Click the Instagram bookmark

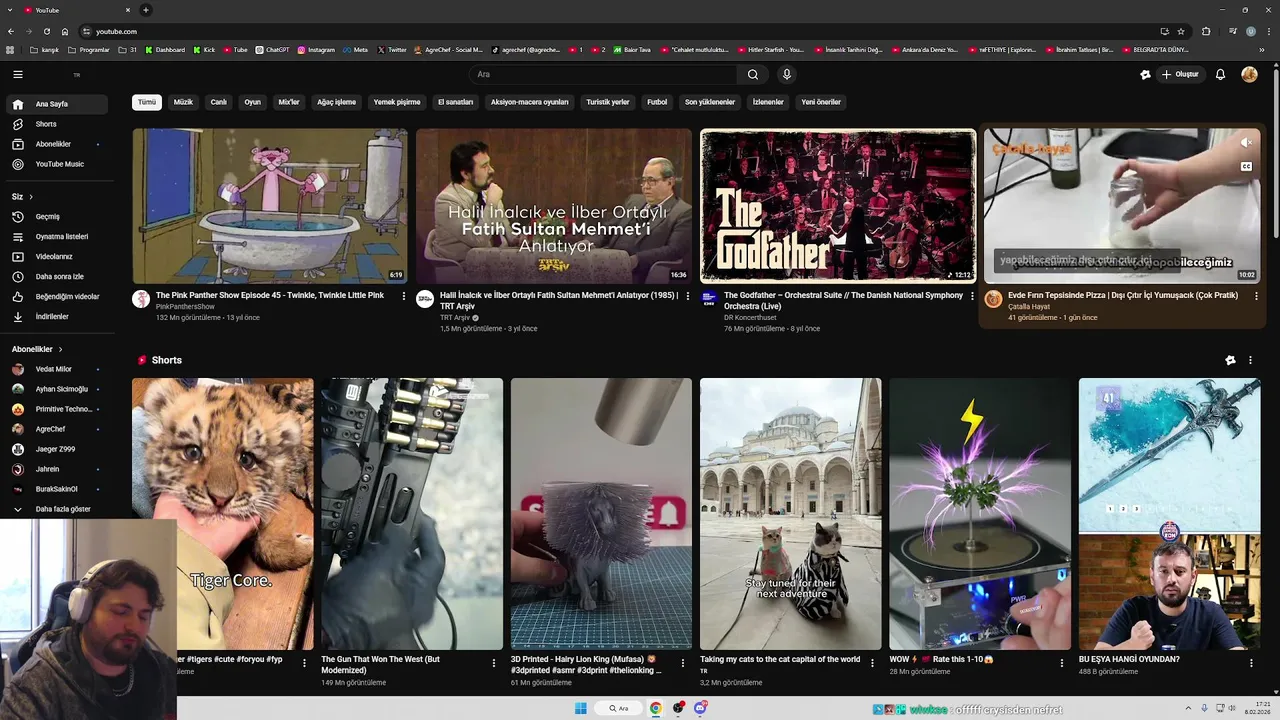coord(316,49)
